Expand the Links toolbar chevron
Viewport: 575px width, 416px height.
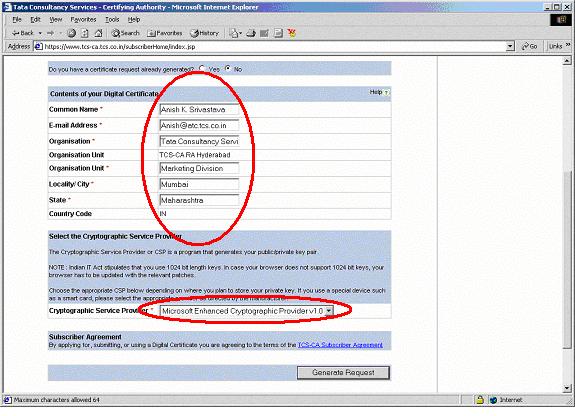click(x=568, y=45)
